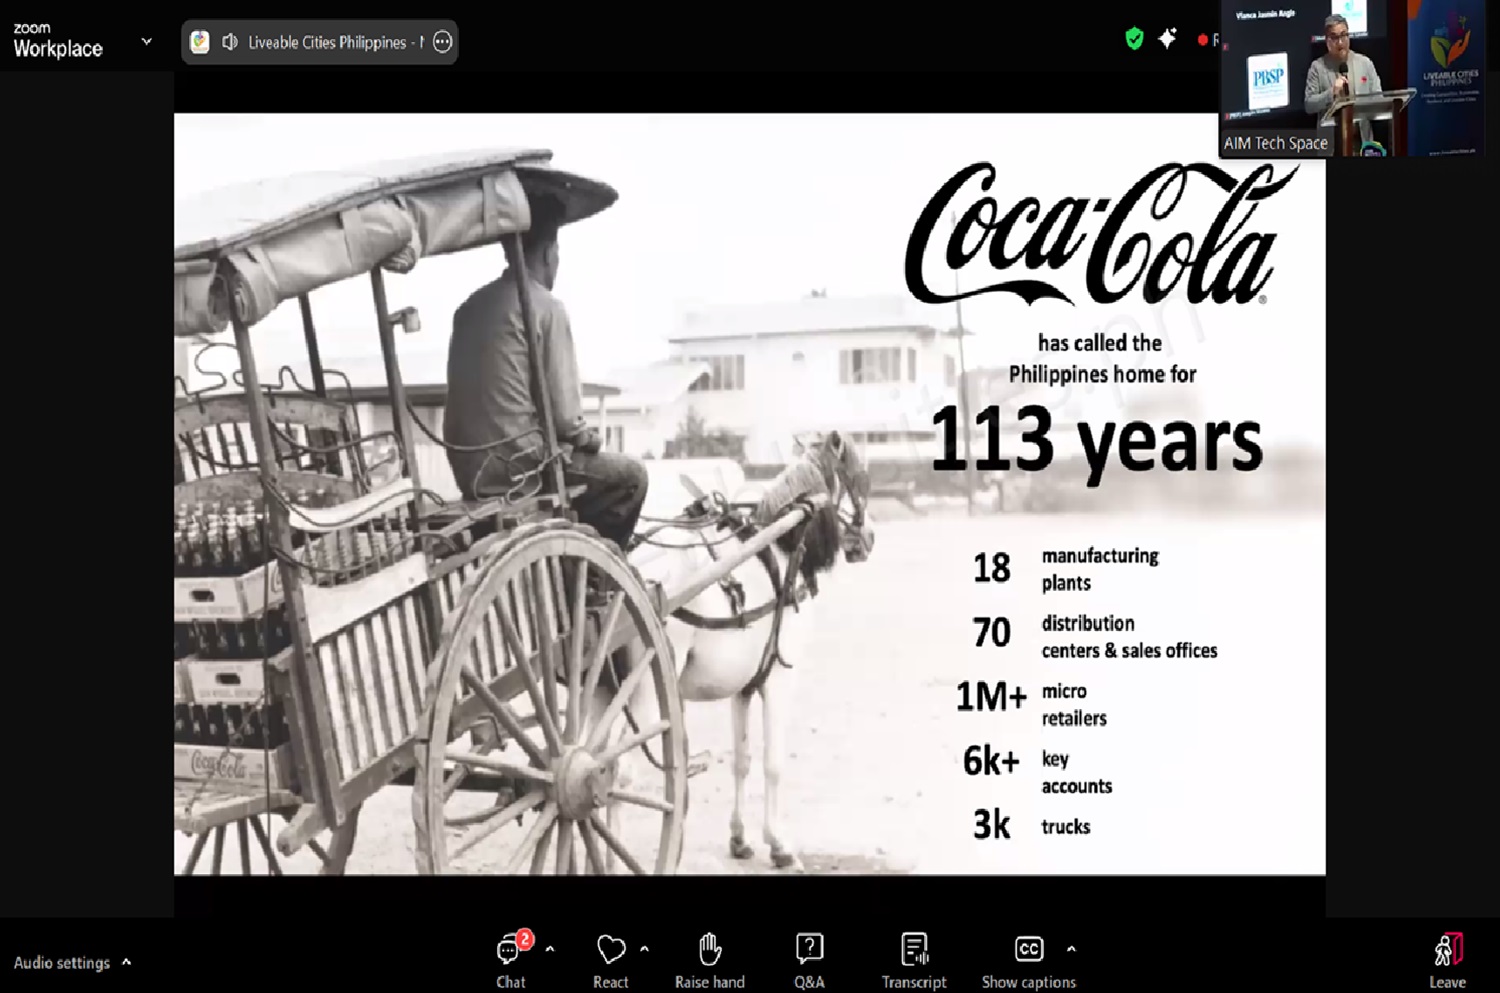1500x993 pixels.
Task: Click "manufacturing plants" text on slide
Action: 1100,569
